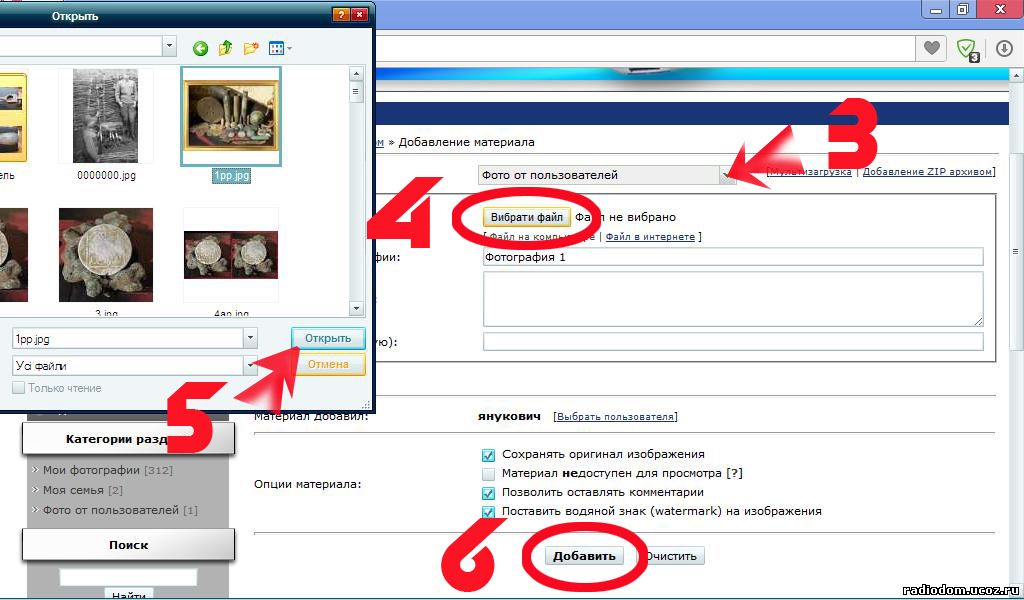Expand the Усі файли file type dropdown
Image resolution: width=1024 pixels, height=600 pixels.
coord(250,366)
